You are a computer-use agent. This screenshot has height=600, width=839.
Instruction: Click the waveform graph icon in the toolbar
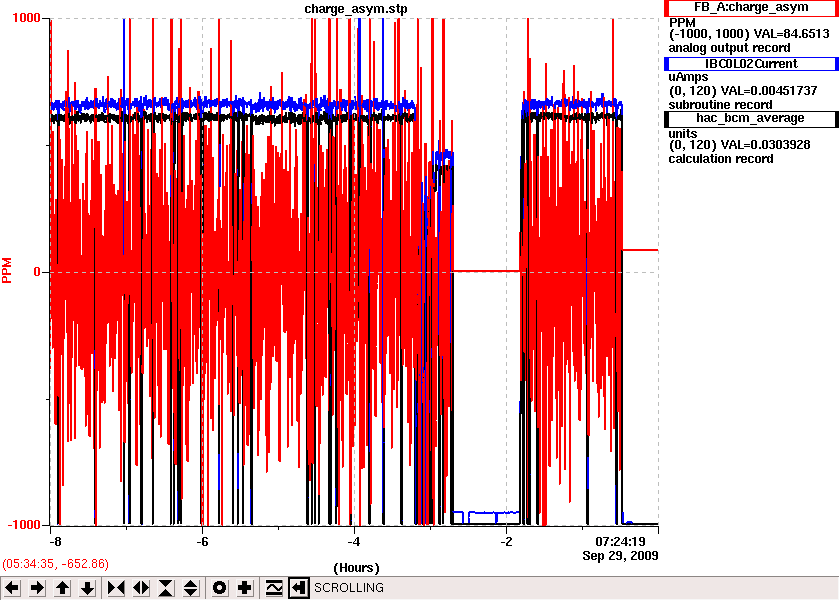click(273, 588)
